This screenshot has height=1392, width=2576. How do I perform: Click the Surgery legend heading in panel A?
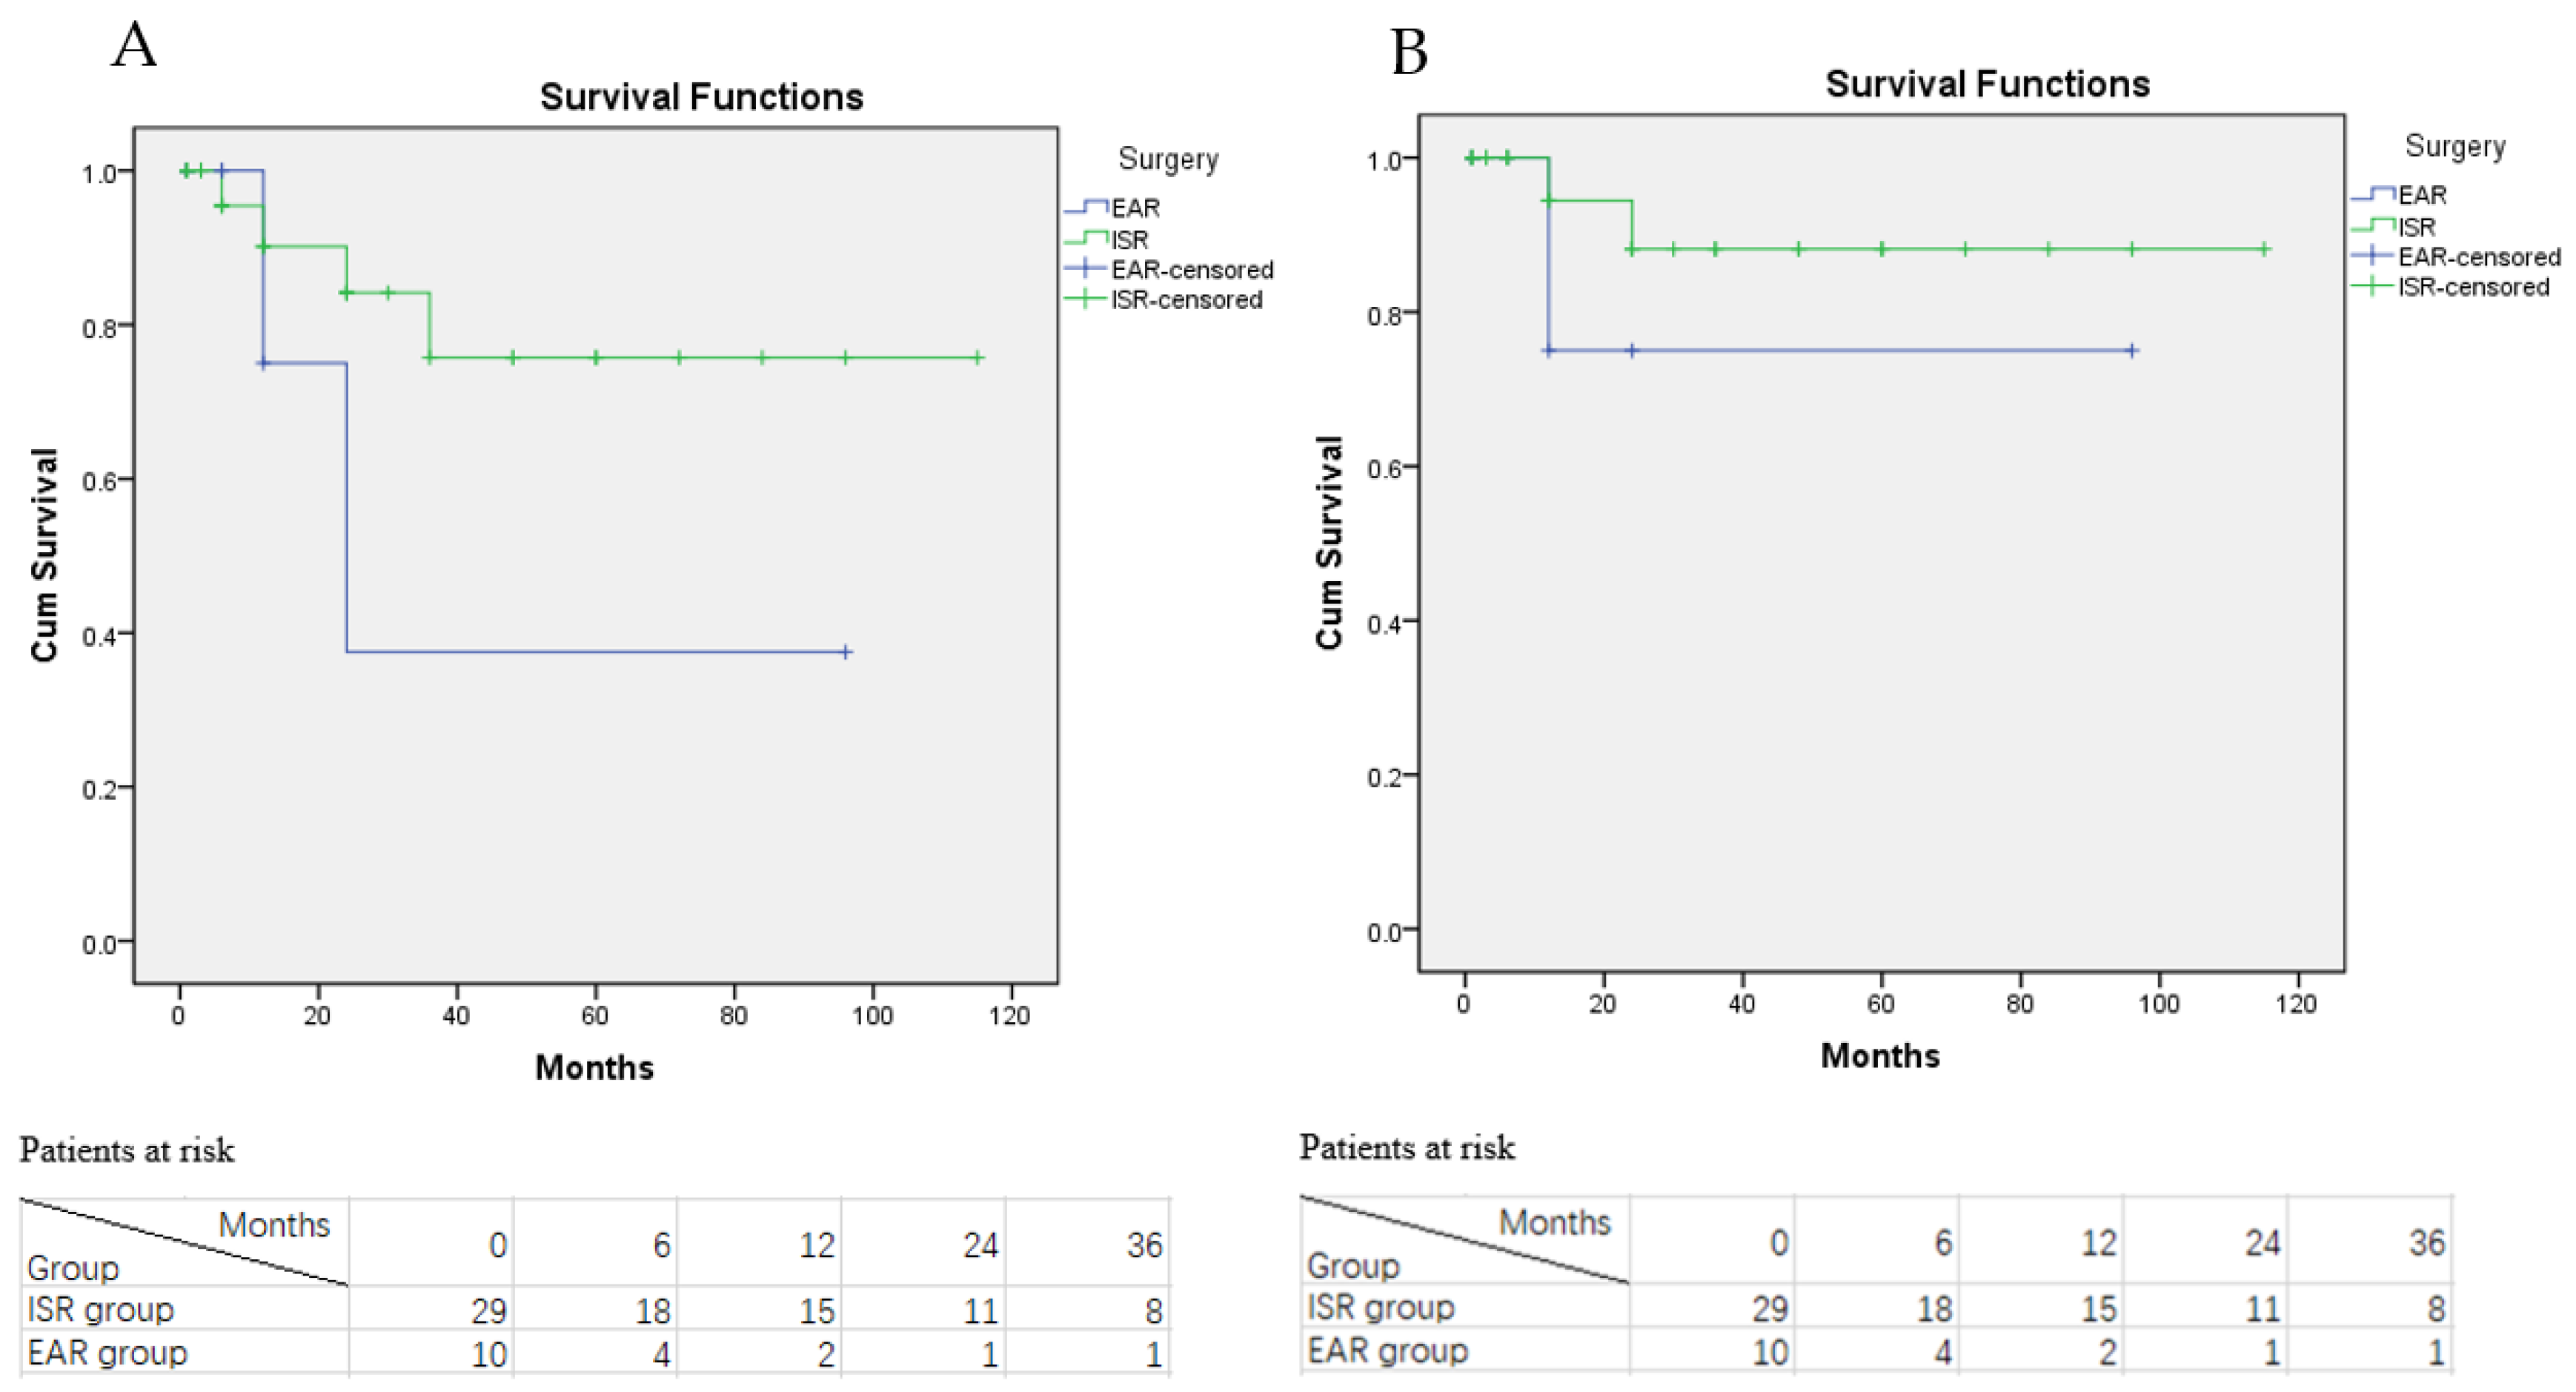(x=1168, y=160)
